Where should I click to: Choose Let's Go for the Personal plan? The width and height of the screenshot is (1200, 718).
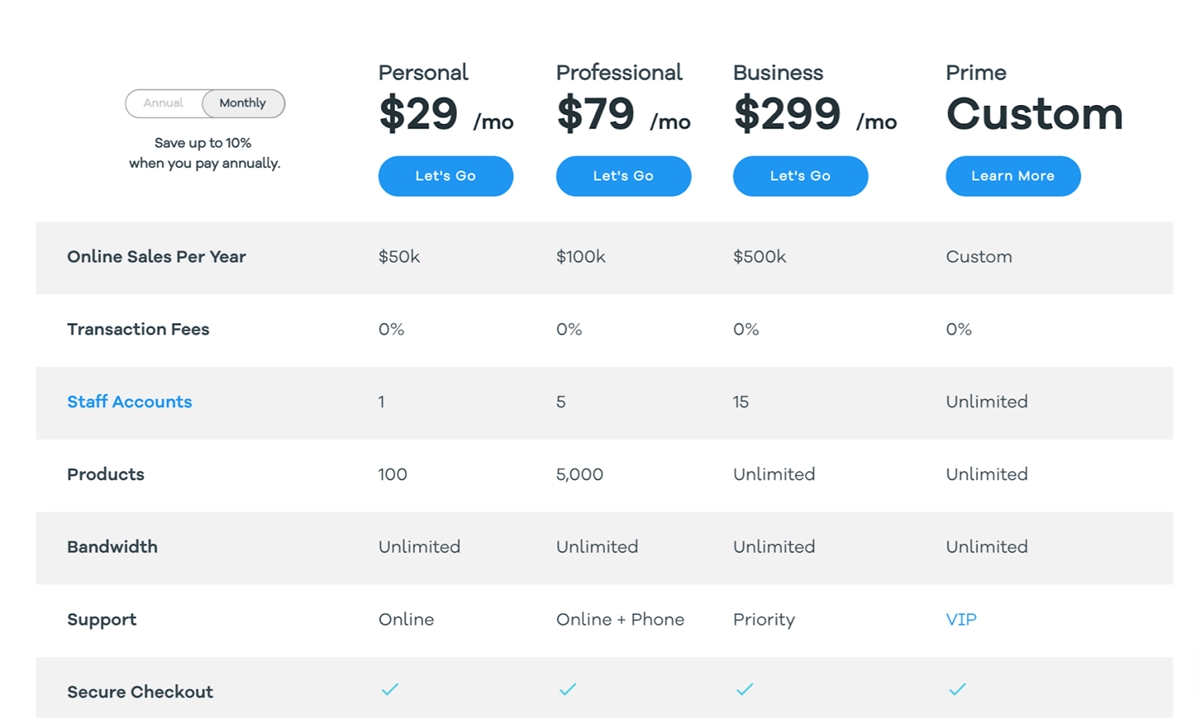(x=446, y=176)
